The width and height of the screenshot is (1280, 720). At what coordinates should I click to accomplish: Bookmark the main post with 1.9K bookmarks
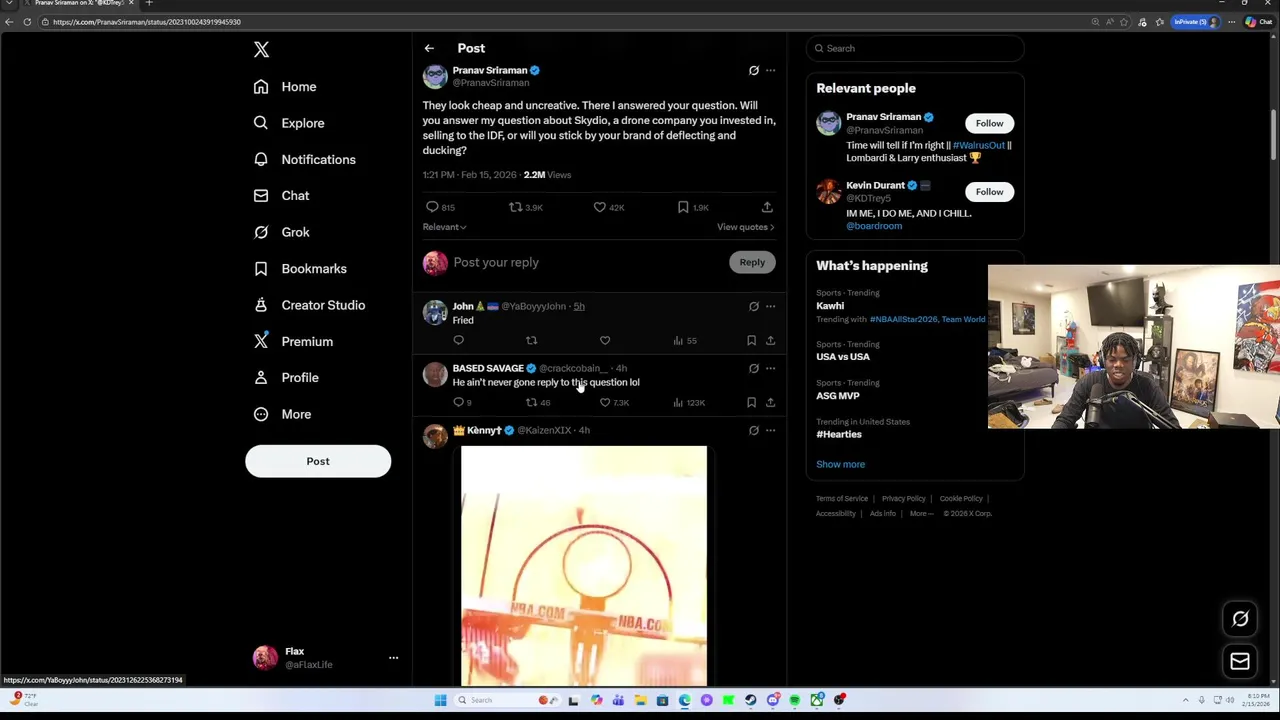click(693, 207)
